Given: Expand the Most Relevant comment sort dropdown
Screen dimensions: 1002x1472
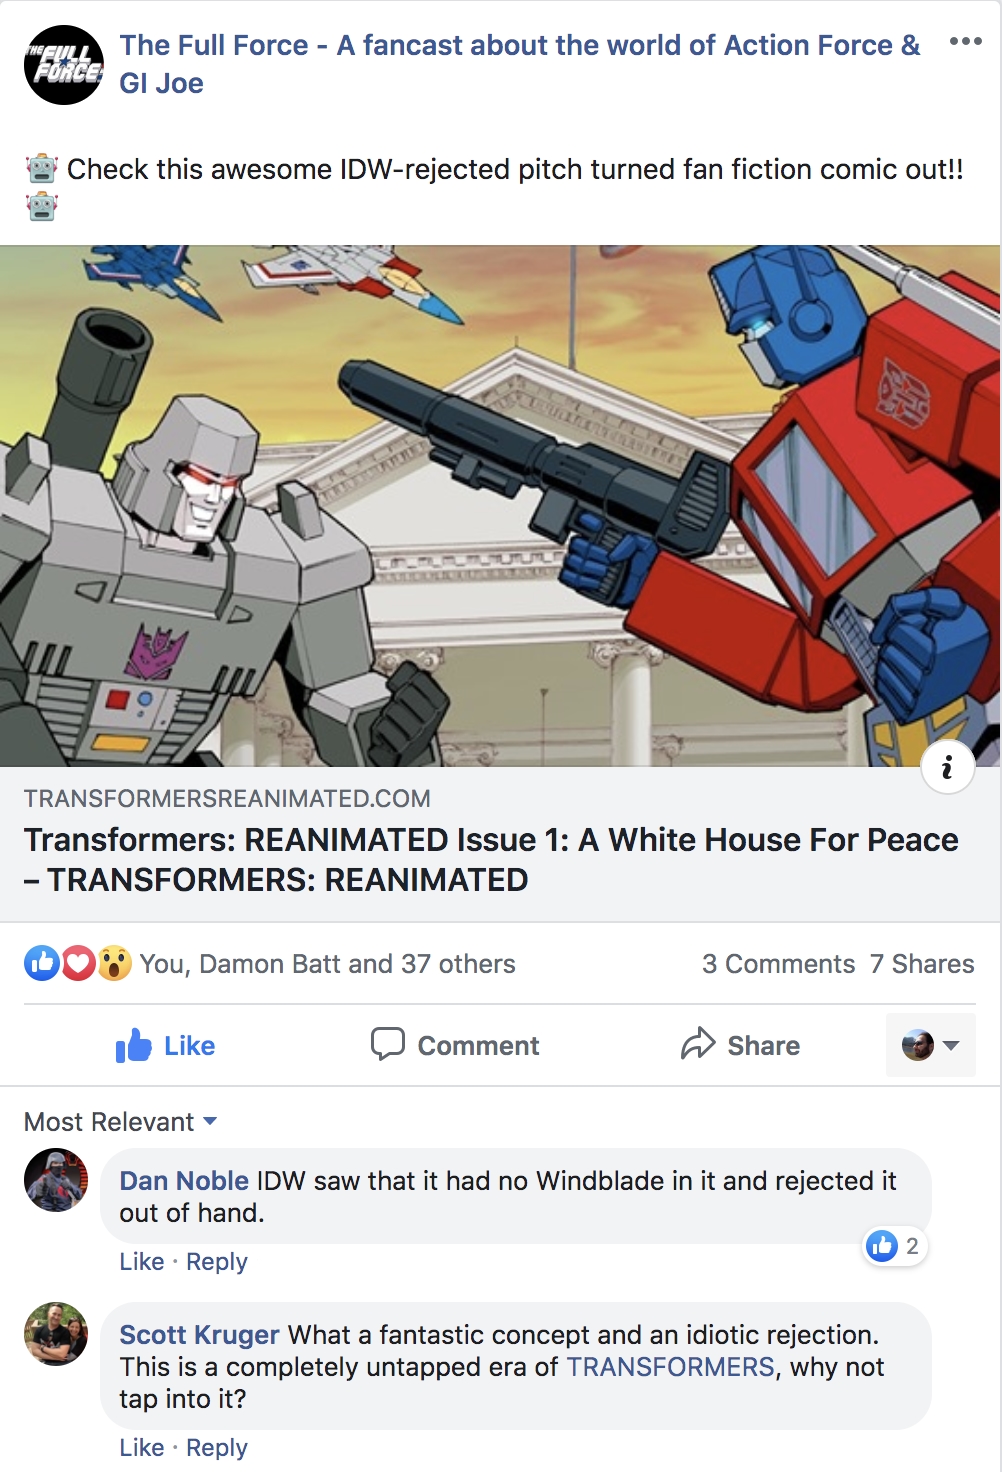Looking at the screenshot, I should coord(121,1122).
